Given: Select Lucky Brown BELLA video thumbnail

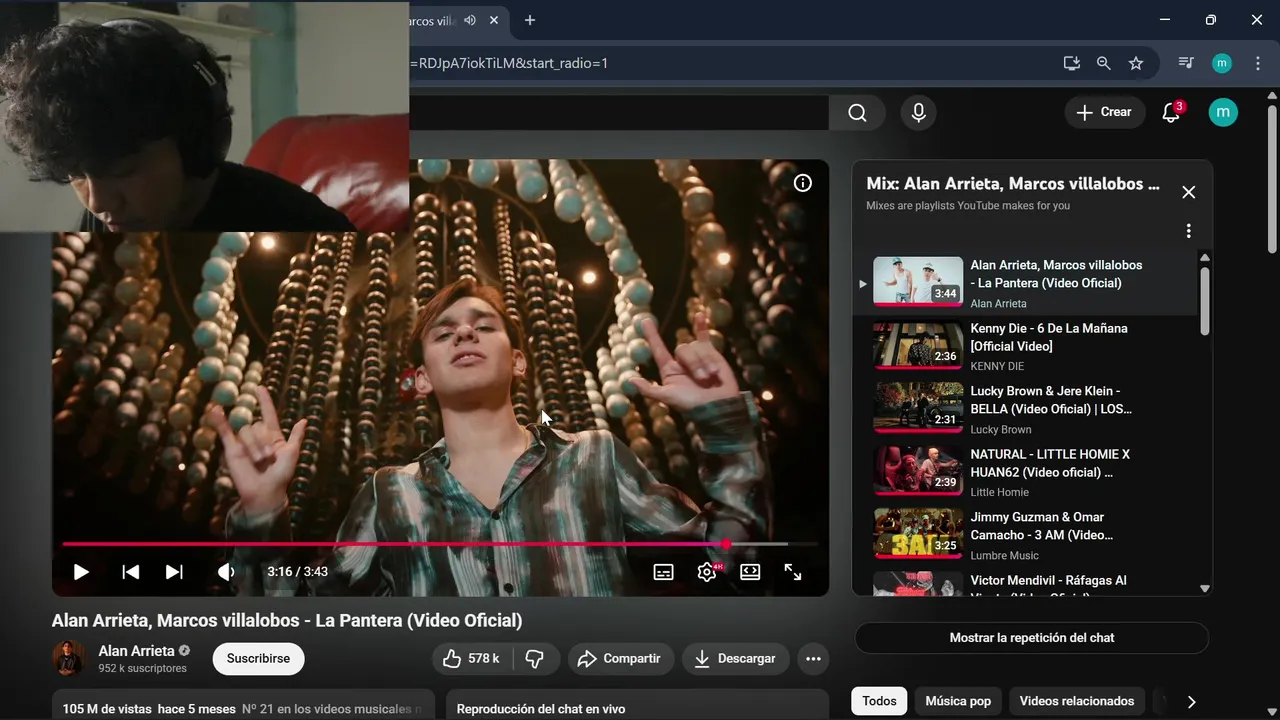Looking at the screenshot, I should pyautogui.click(x=918, y=407).
